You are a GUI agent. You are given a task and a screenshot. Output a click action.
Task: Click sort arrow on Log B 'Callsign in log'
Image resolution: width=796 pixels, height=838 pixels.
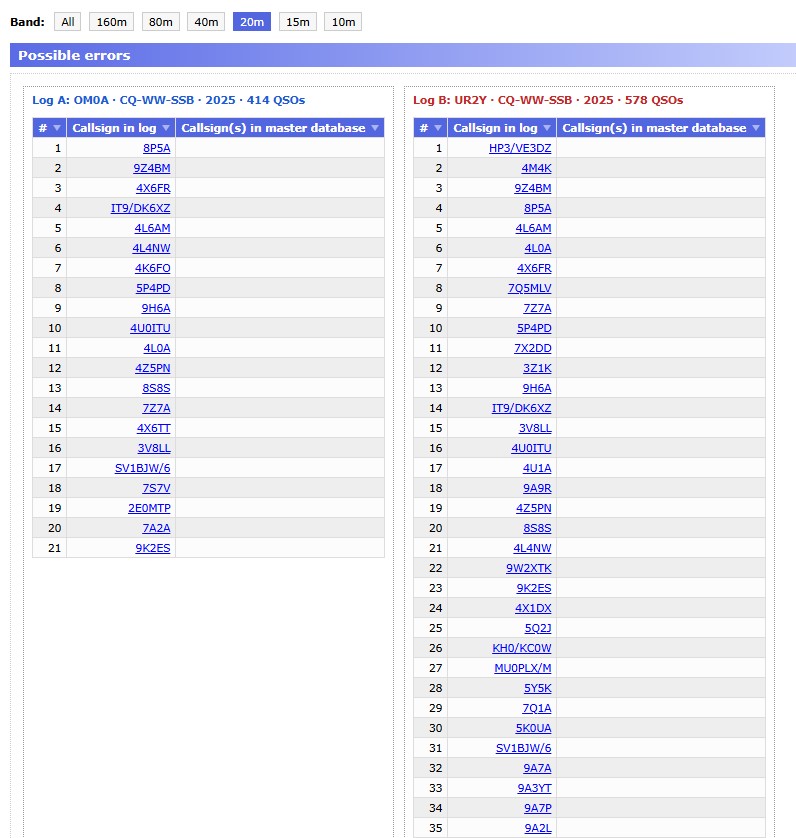[x=546, y=128]
